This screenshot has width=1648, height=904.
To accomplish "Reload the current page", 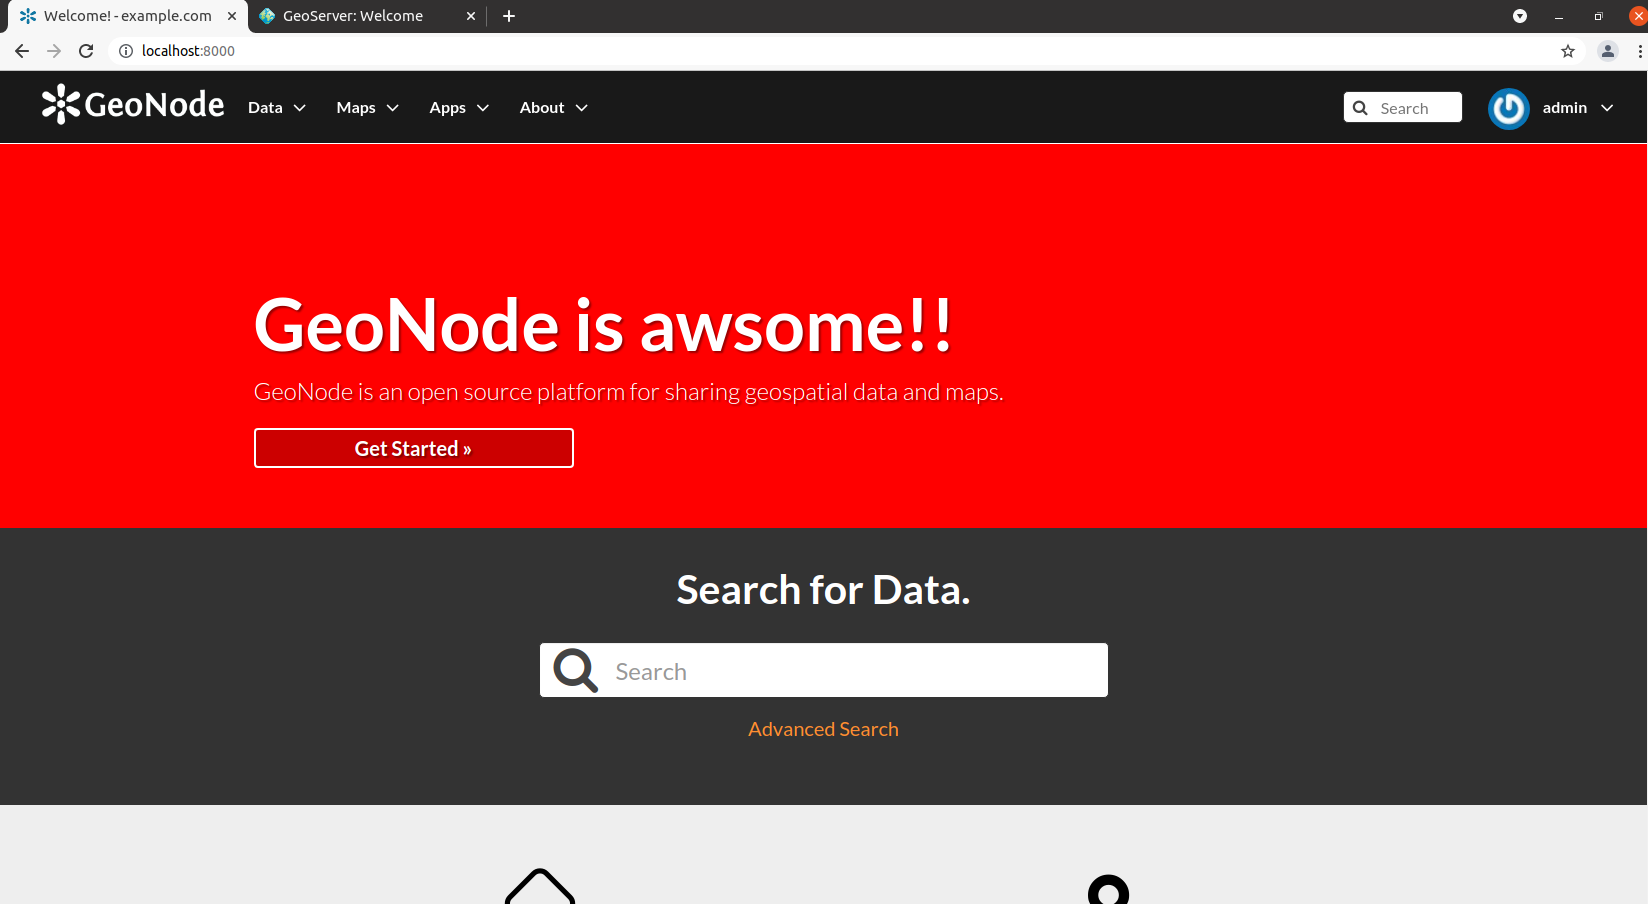I will [86, 51].
